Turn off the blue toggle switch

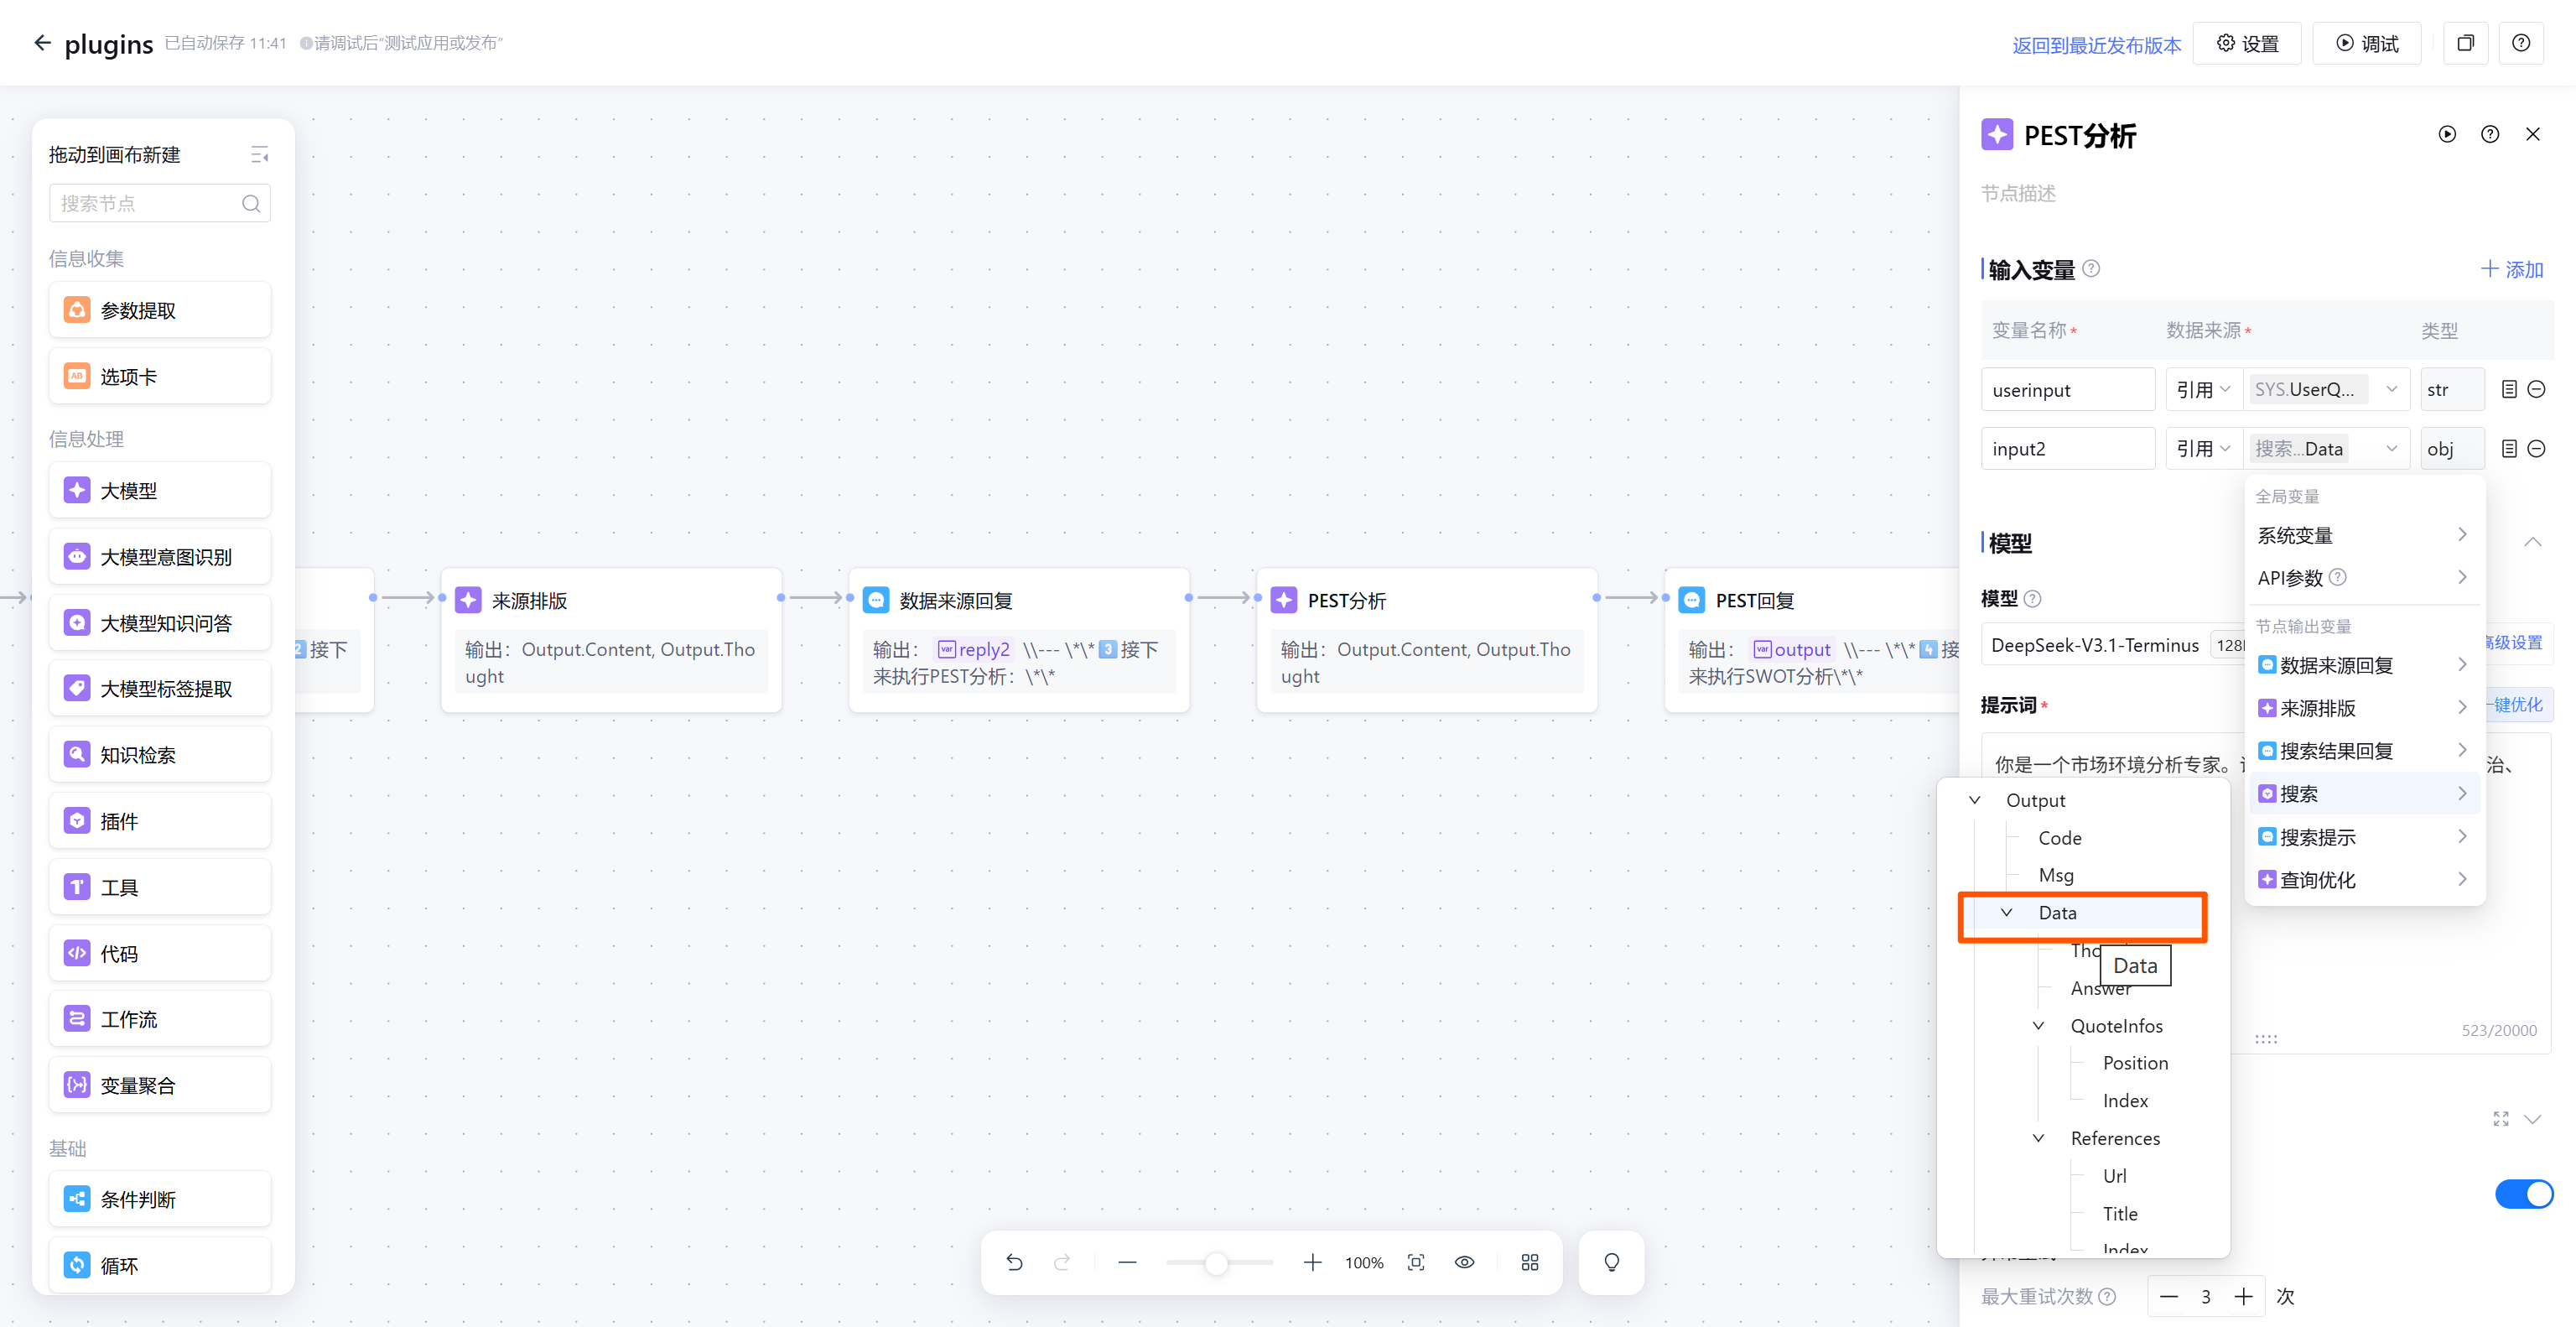tap(2523, 1194)
